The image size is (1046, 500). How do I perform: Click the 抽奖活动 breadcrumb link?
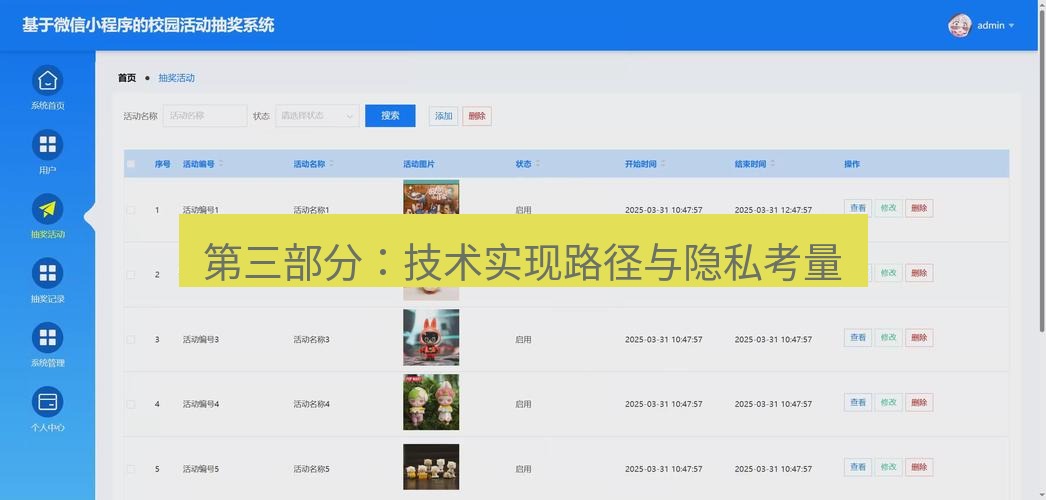point(176,78)
